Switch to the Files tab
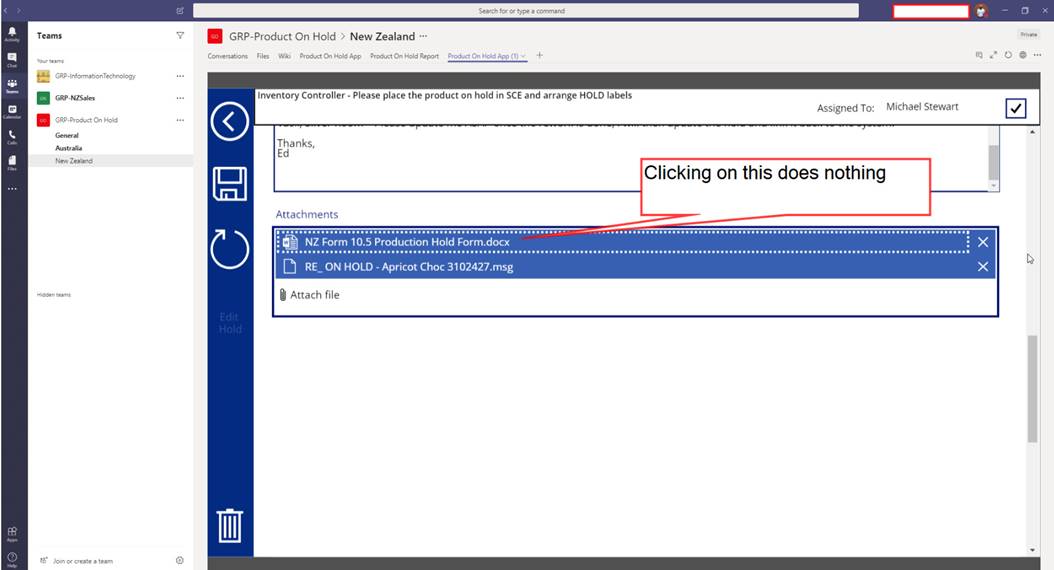The height and width of the screenshot is (570, 1054). pyautogui.click(x=263, y=56)
